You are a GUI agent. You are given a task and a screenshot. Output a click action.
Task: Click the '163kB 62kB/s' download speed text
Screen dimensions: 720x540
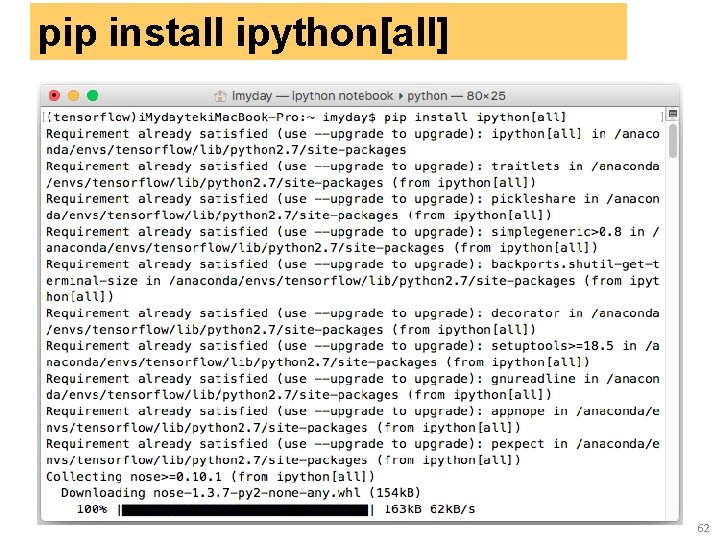(x=429, y=509)
